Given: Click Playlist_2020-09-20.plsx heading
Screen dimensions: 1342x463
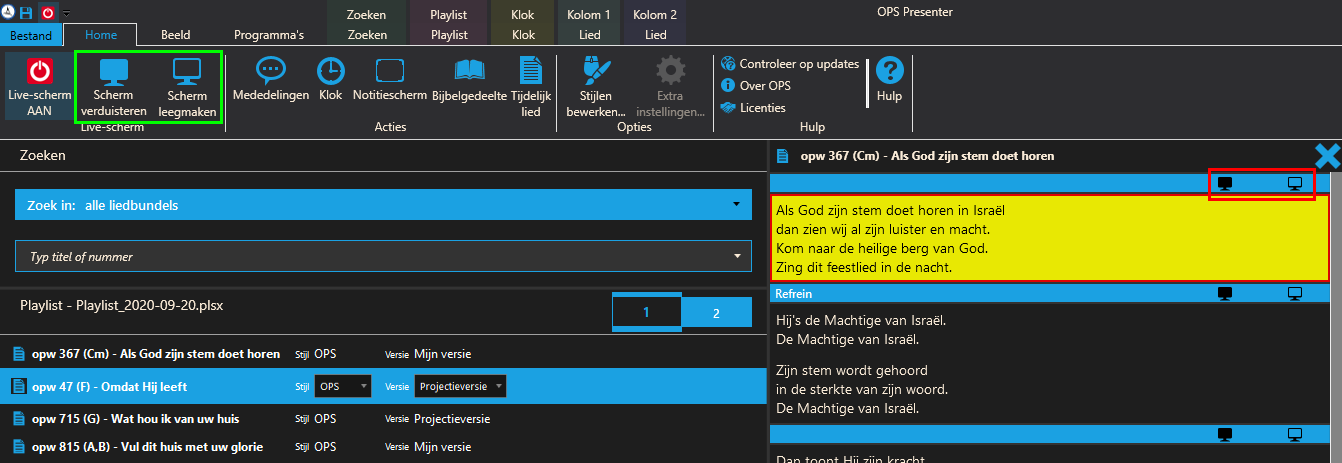Looking at the screenshot, I should 121,305.
